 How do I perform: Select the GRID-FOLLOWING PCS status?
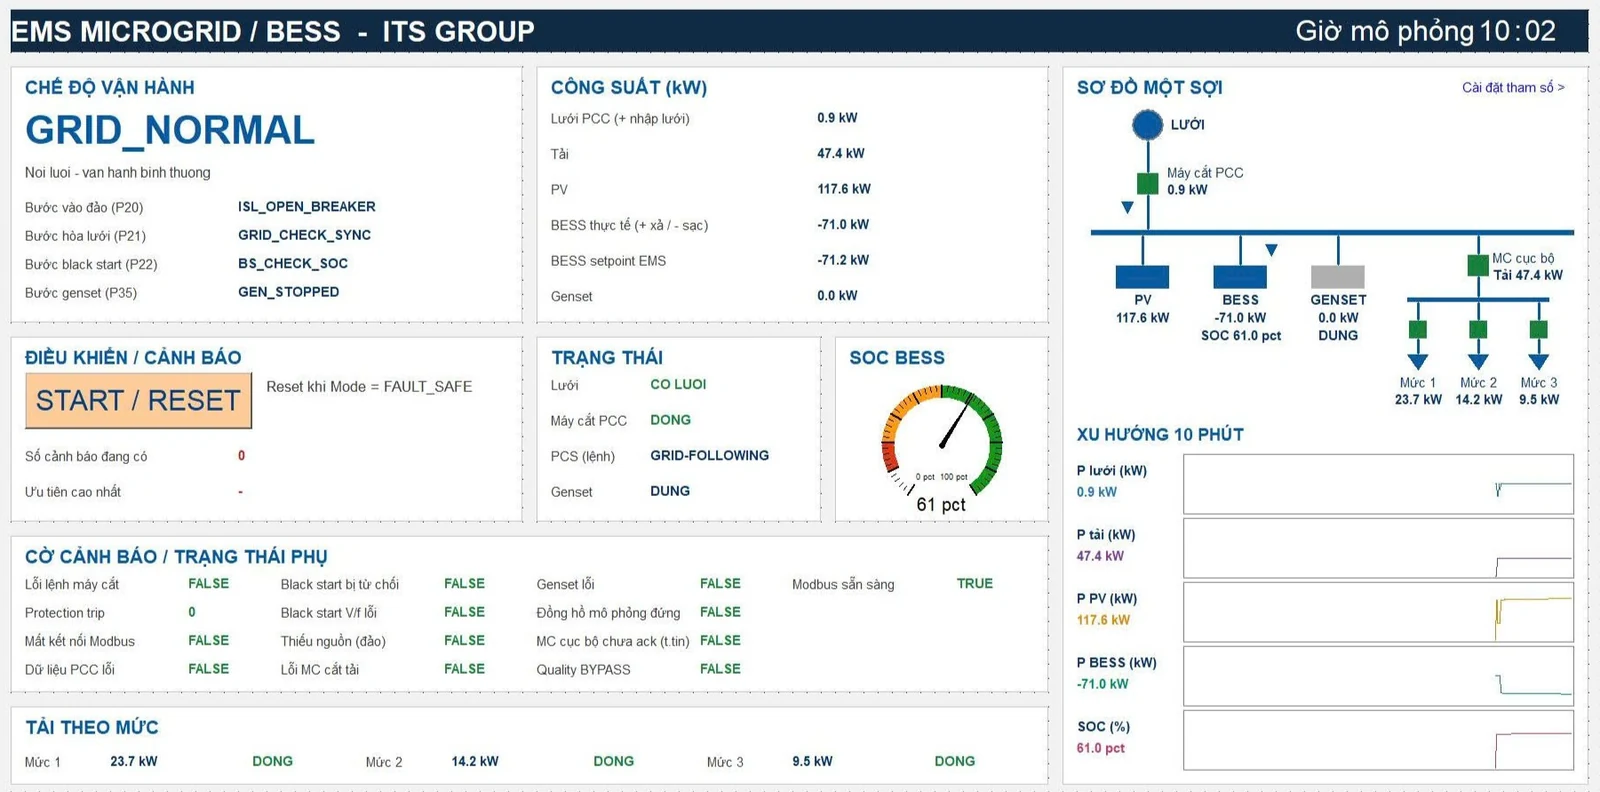click(710, 455)
